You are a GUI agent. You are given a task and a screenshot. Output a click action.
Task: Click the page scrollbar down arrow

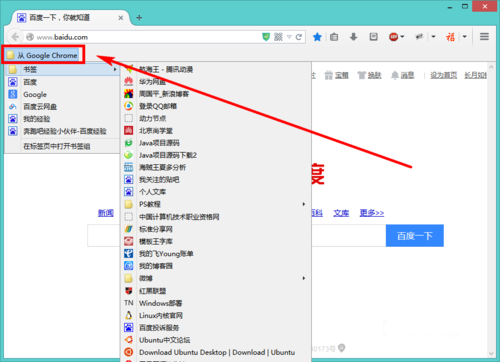[x=491, y=354]
